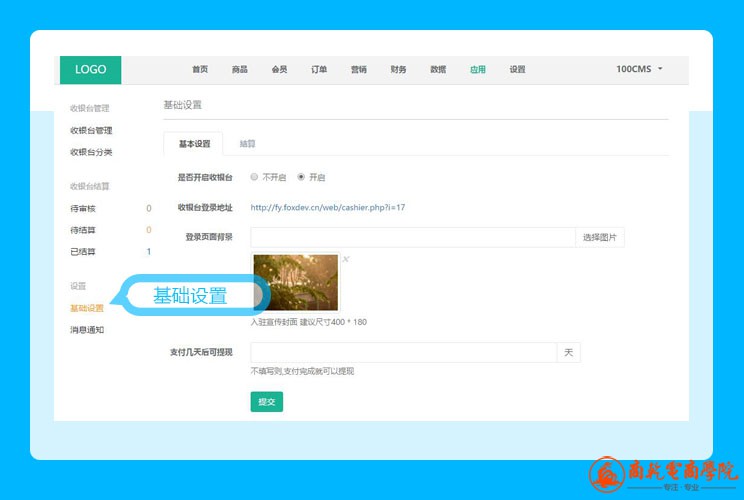Switch to the 结算 tab
744x500 pixels.
click(x=247, y=144)
